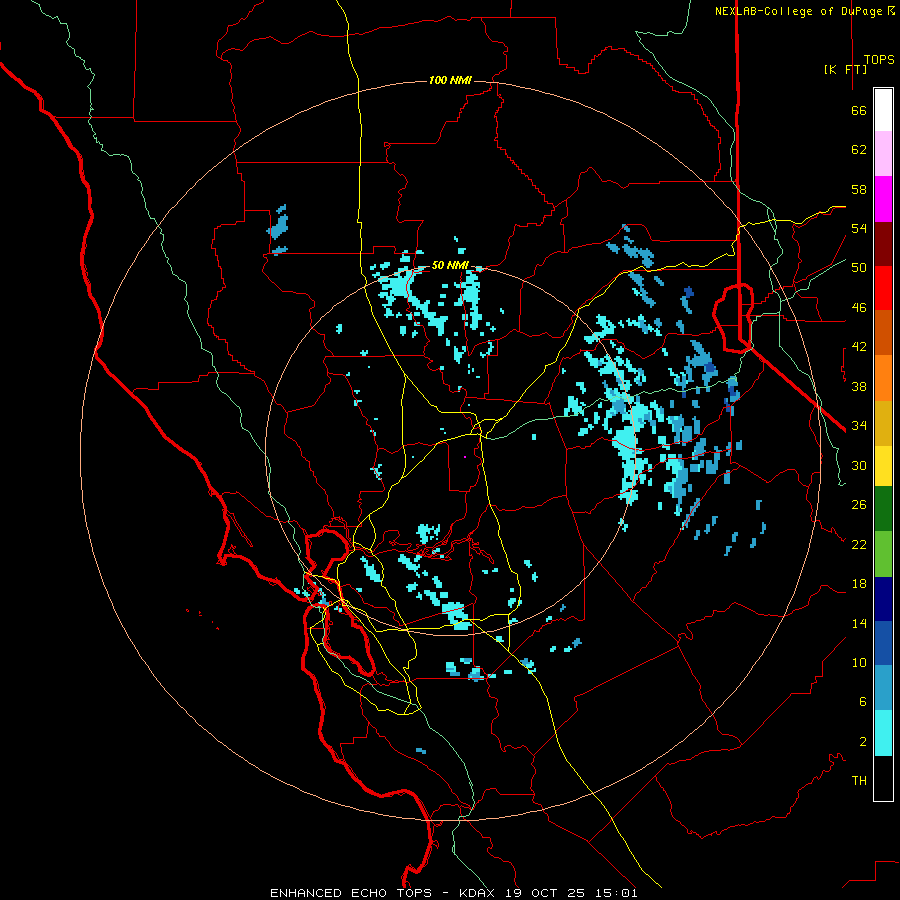
Task: Click legend value "46"
Action: [x=859, y=308]
